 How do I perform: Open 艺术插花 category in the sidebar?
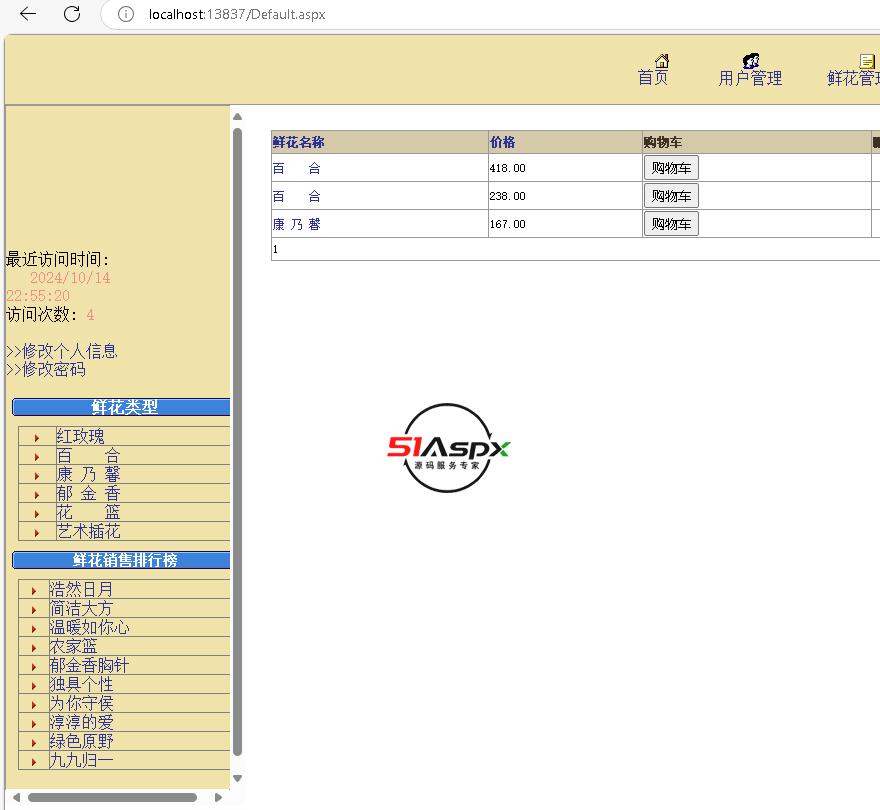click(88, 531)
